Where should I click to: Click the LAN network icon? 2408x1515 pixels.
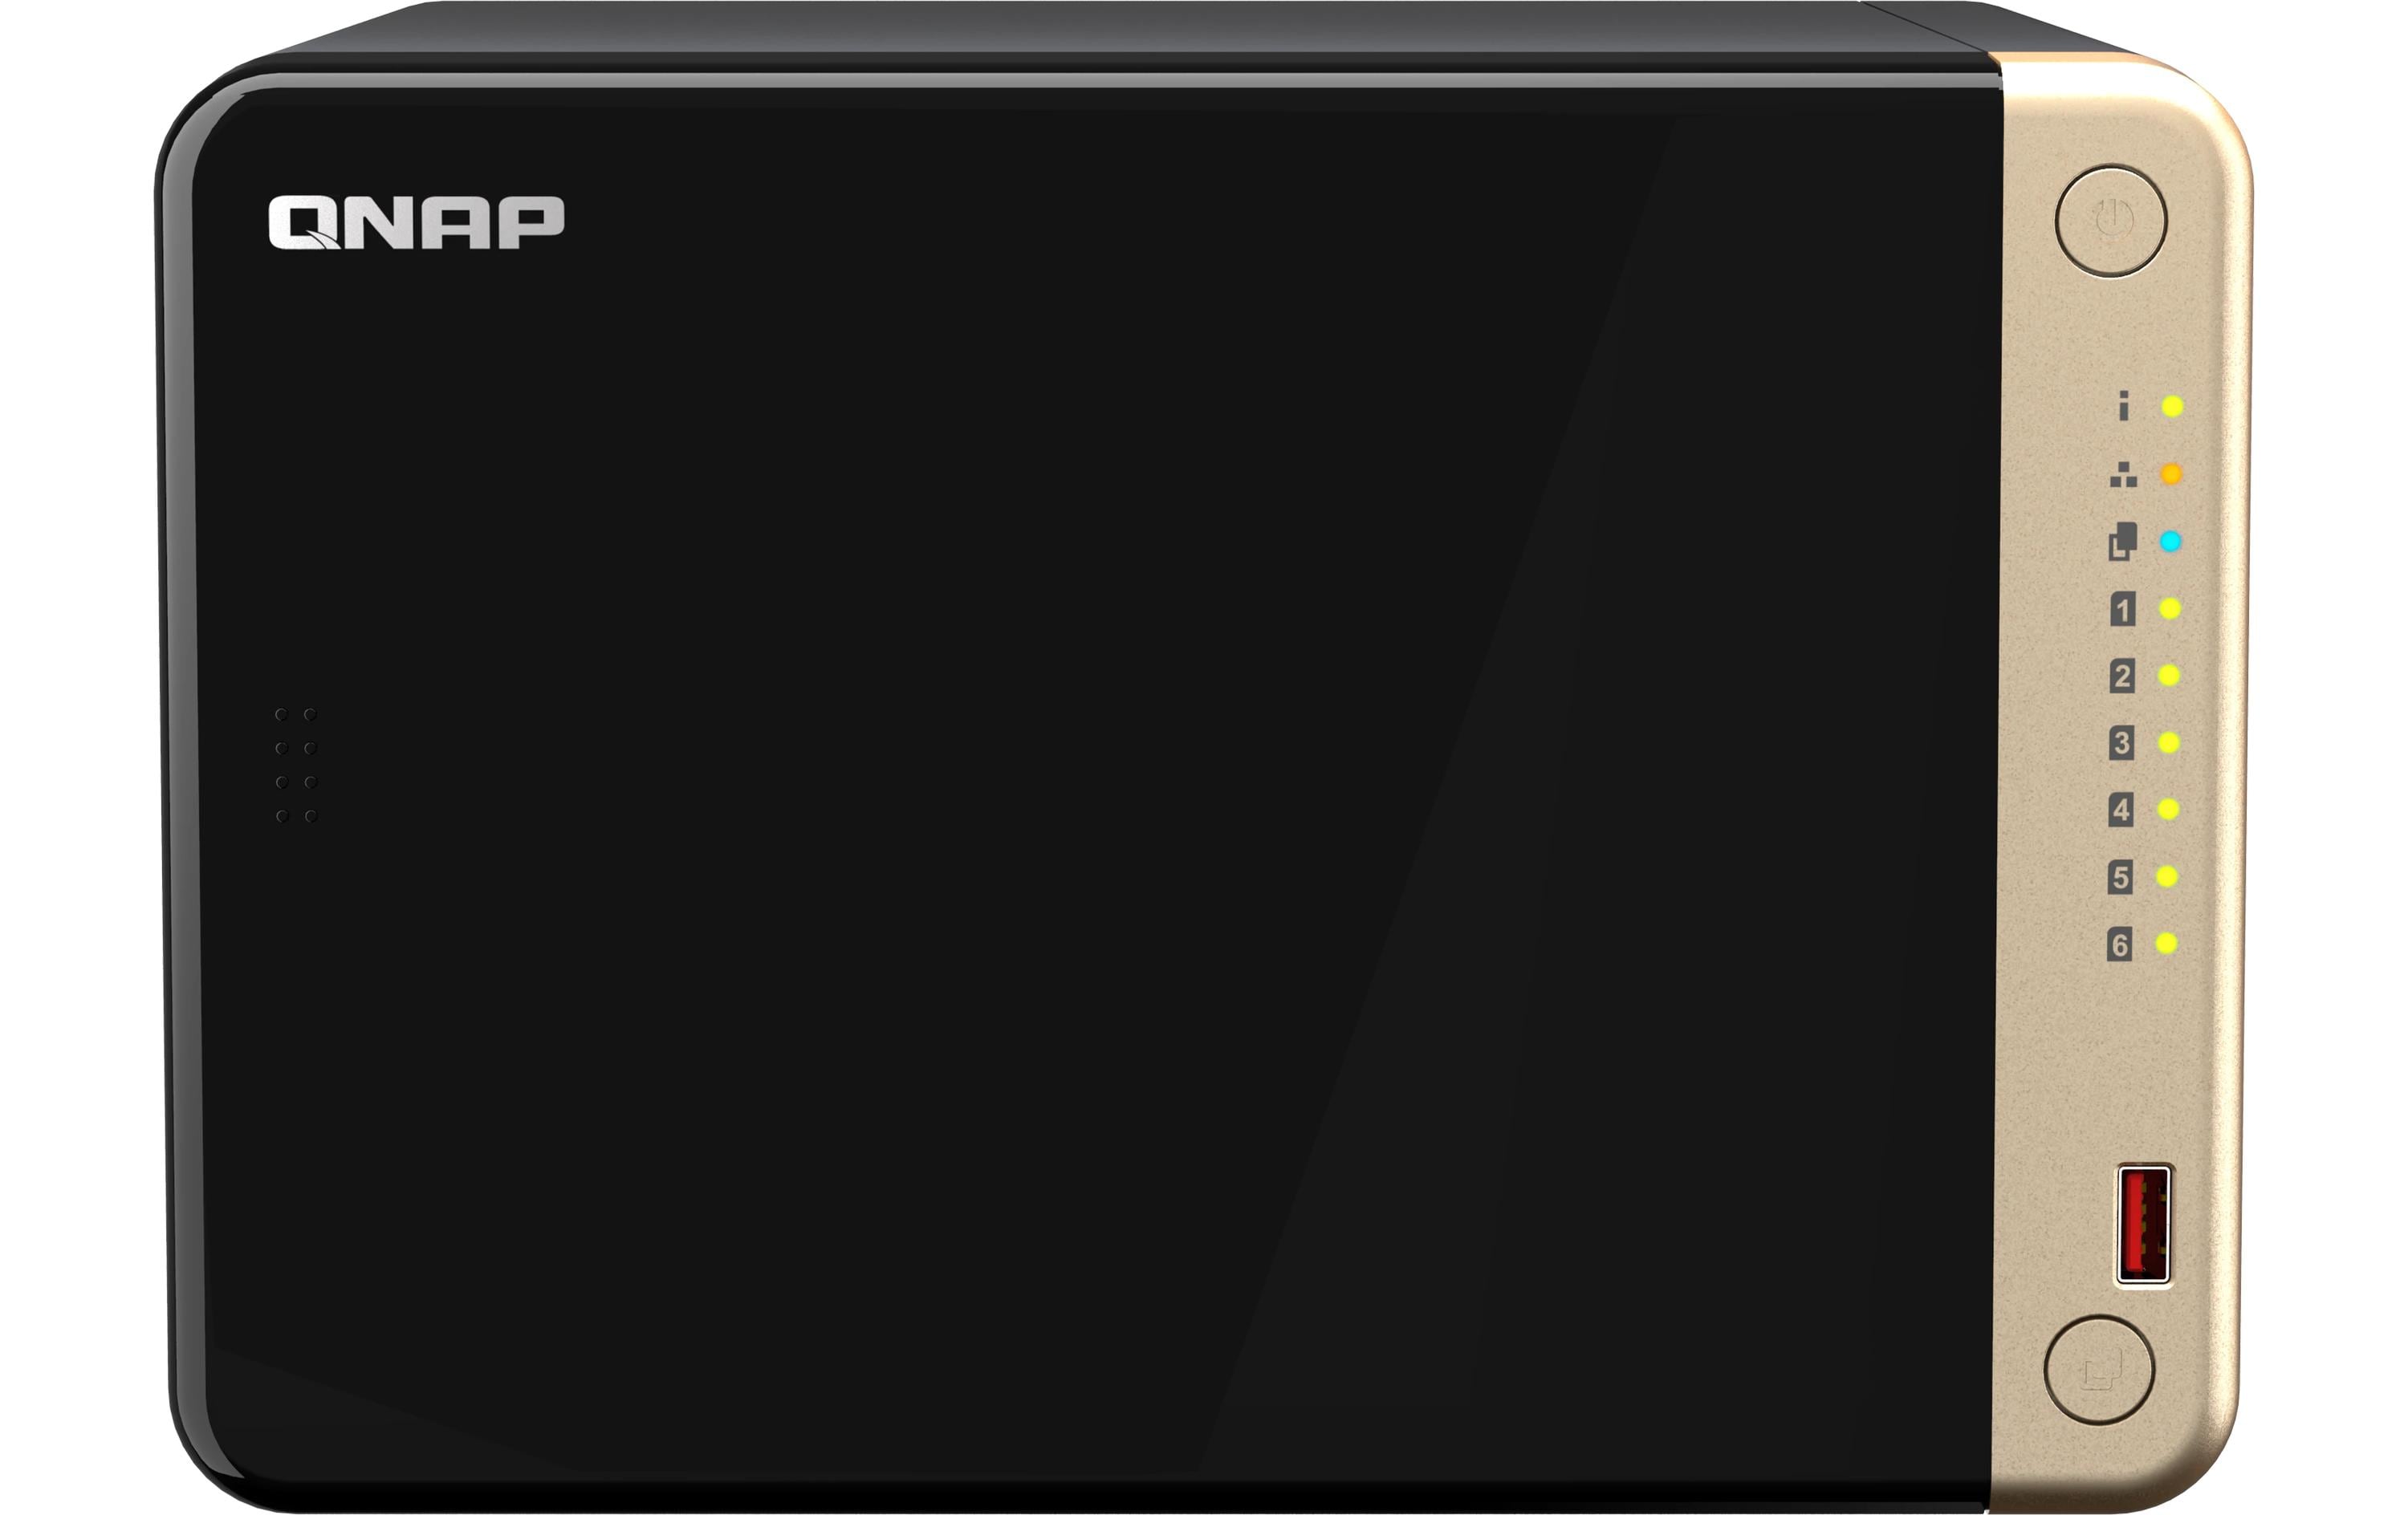click(x=2123, y=474)
